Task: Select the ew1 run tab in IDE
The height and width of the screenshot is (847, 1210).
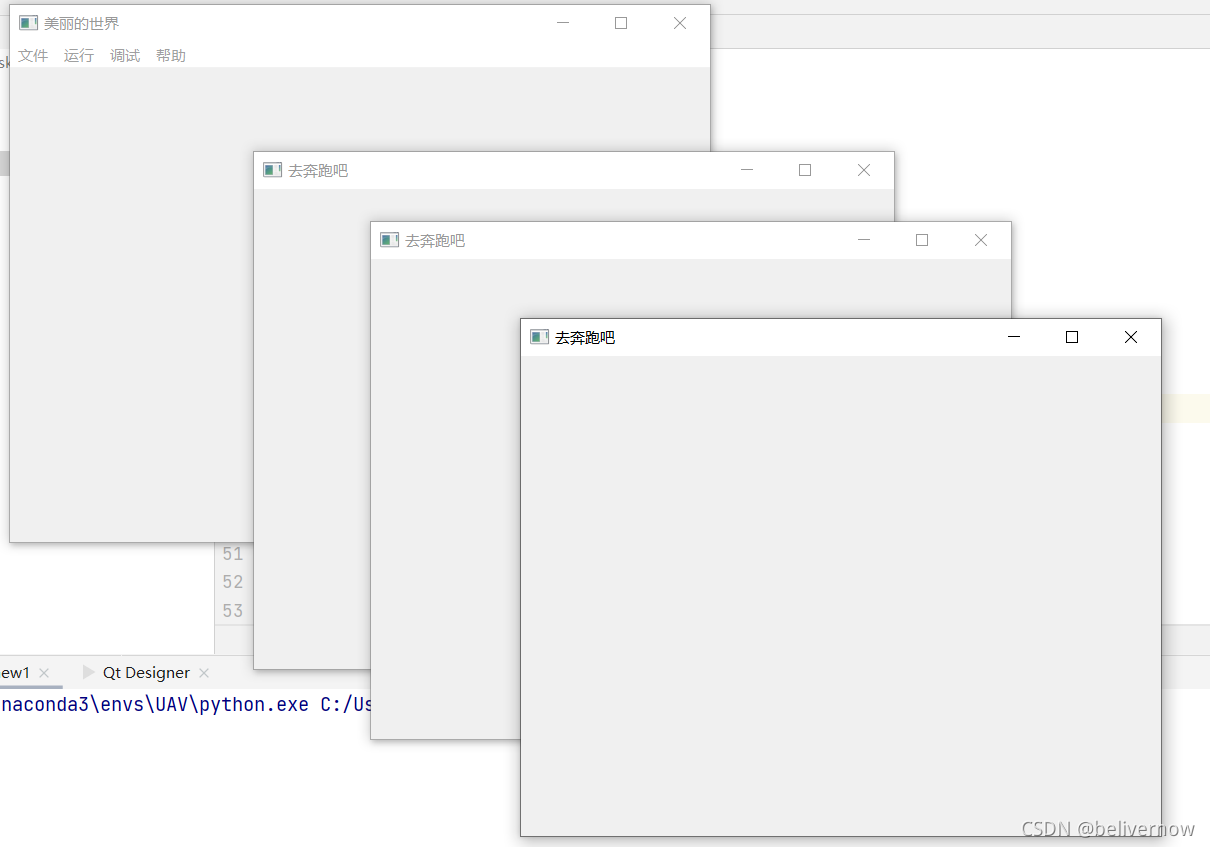Action: point(15,673)
